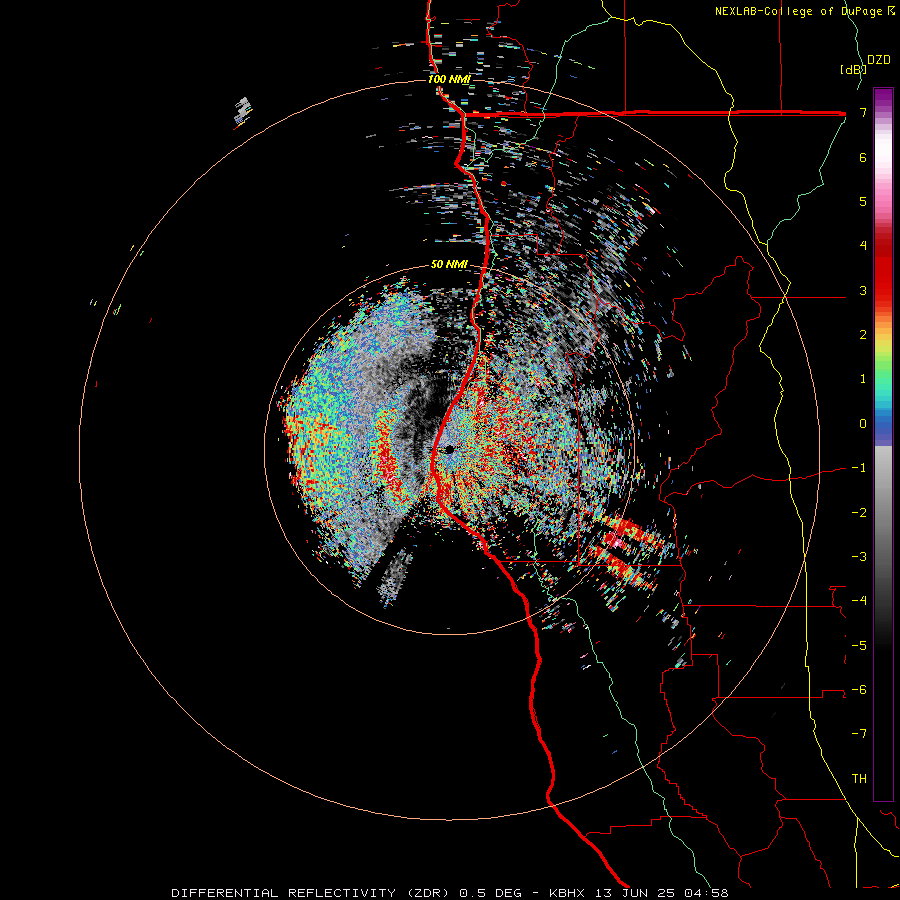Click scale value 5 on the legend

coord(863,201)
